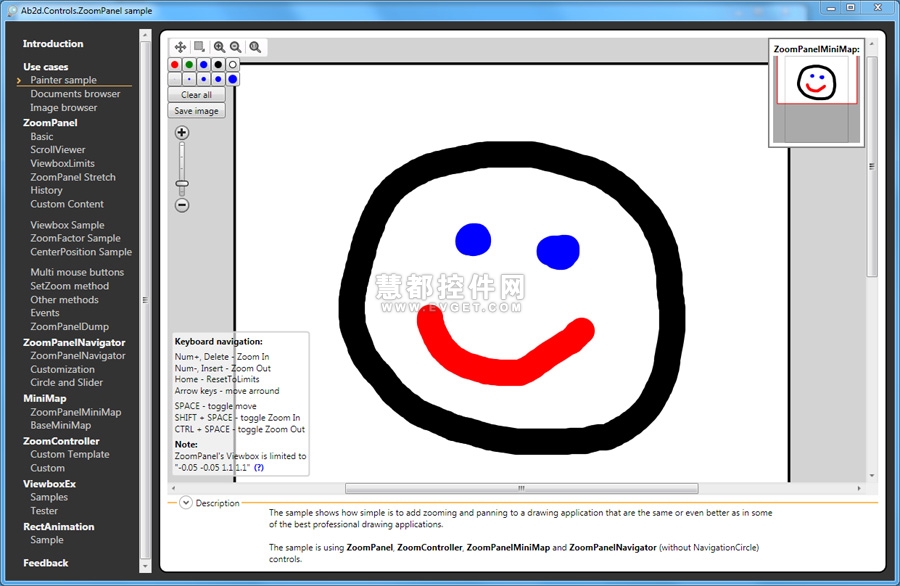Open the Painter sample in the sidebar
Image resolution: width=900 pixels, height=586 pixels.
pyautogui.click(x=63, y=80)
